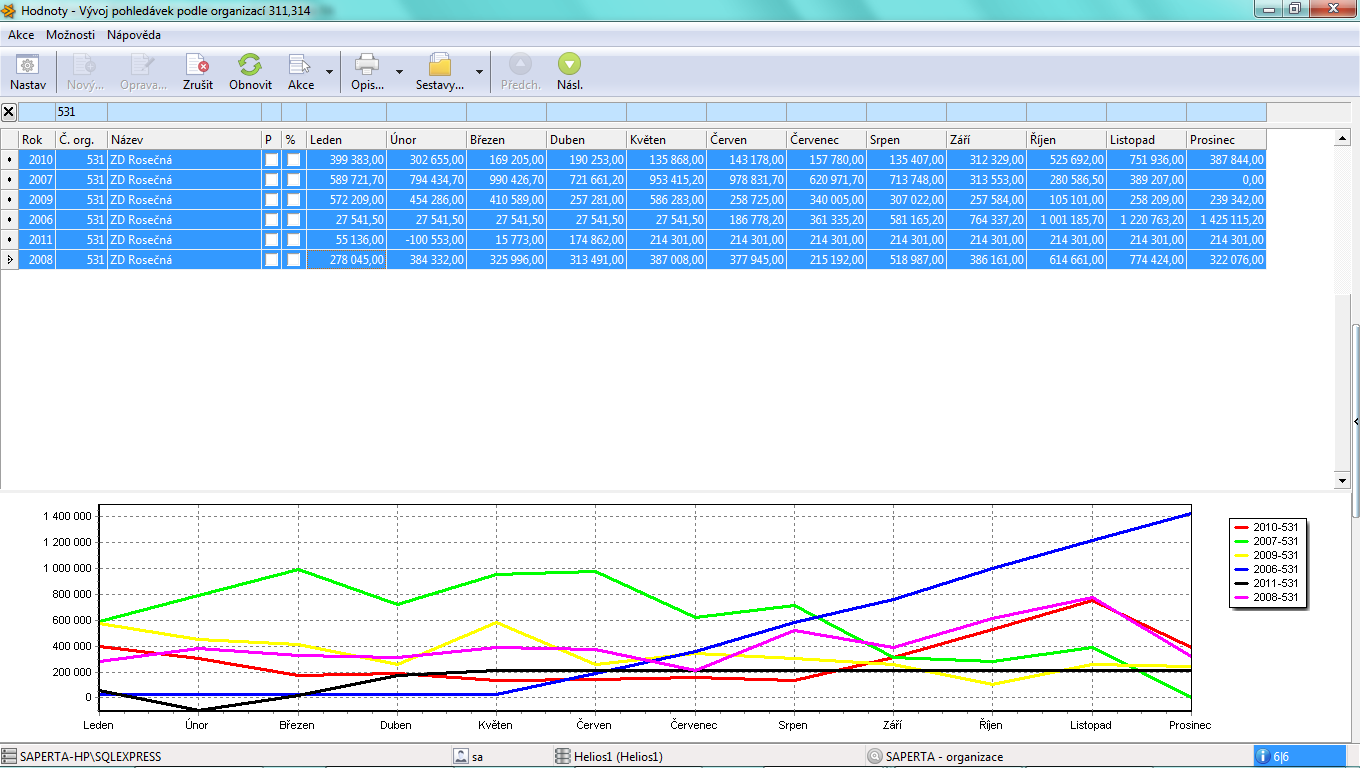Select the cell 990 426,70 in Březen
Image resolution: width=1360 pixels, height=768 pixels.
pyautogui.click(x=506, y=179)
